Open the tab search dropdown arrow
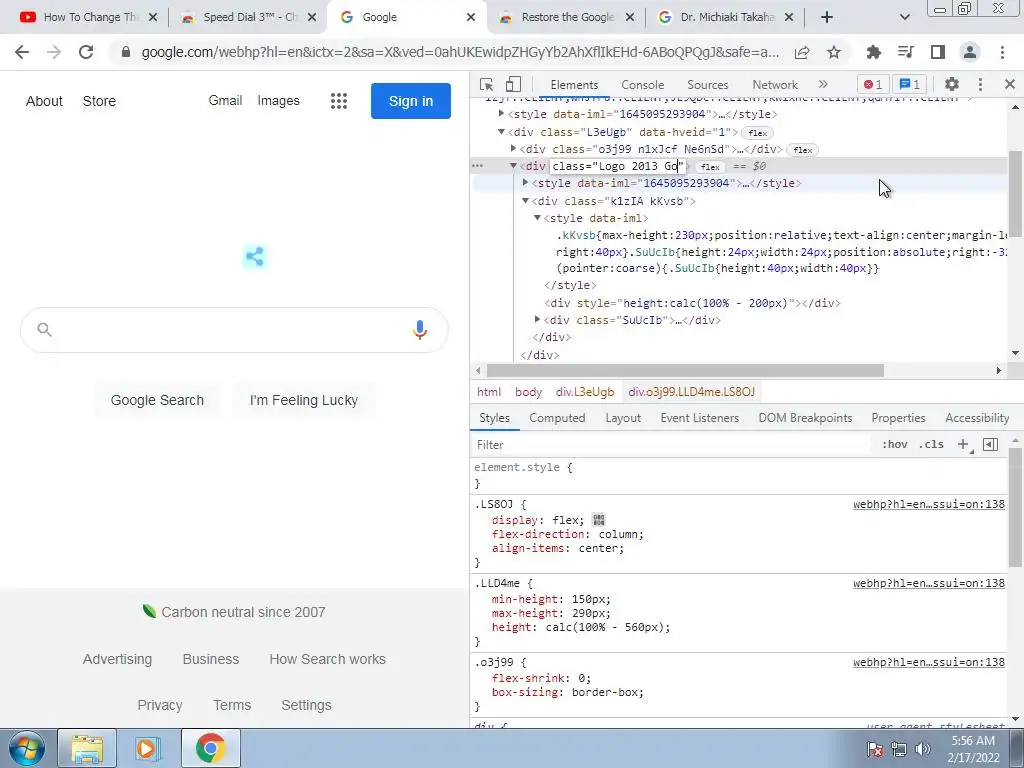Screen dimensions: 1024x768 pyautogui.click(x=904, y=17)
